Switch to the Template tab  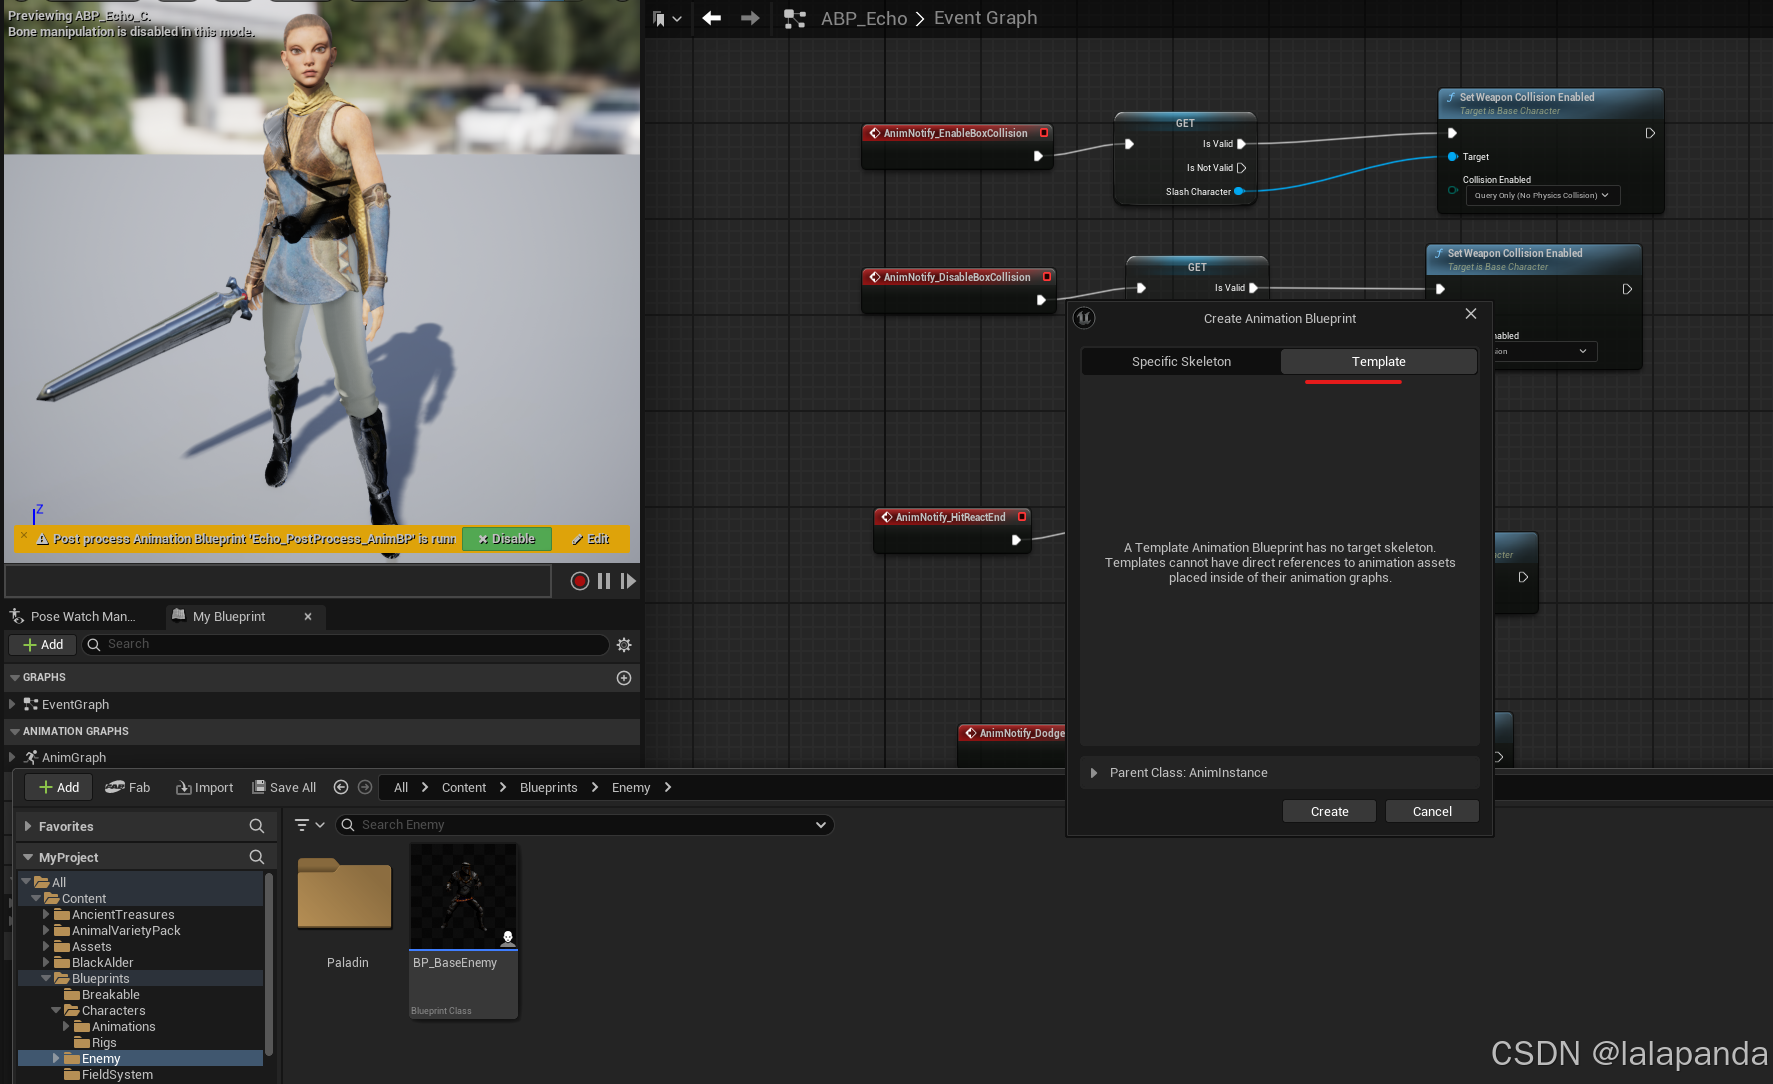(x=1378, y=362)
